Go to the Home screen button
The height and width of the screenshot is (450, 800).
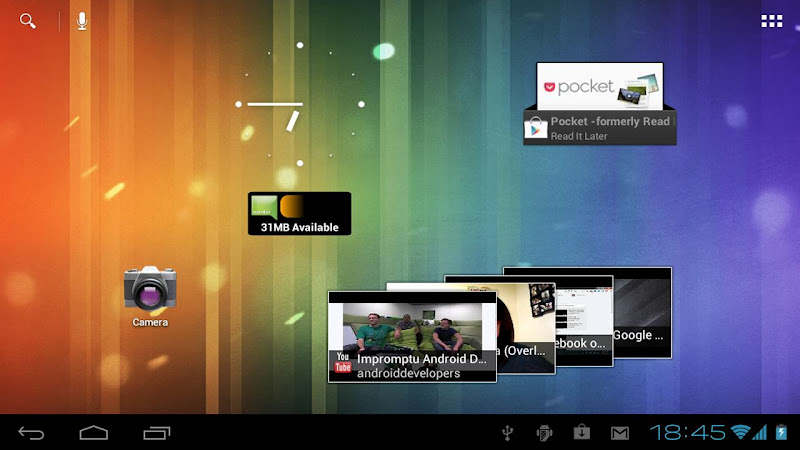click(94, 433)
